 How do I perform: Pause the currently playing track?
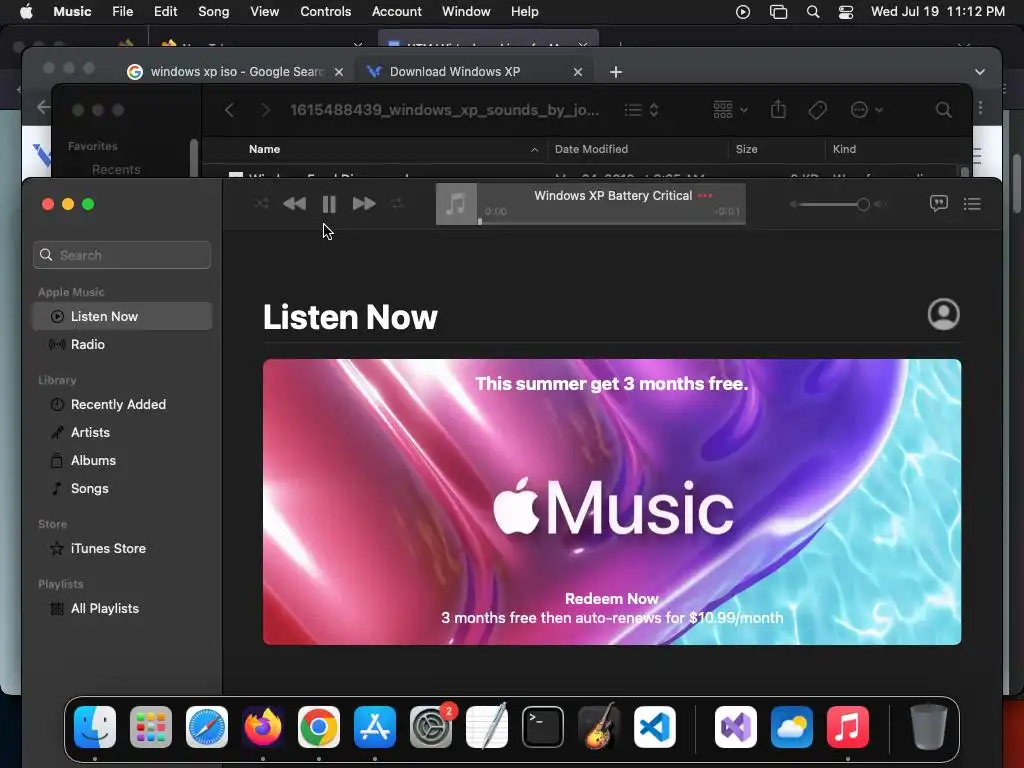pos(329,204)
